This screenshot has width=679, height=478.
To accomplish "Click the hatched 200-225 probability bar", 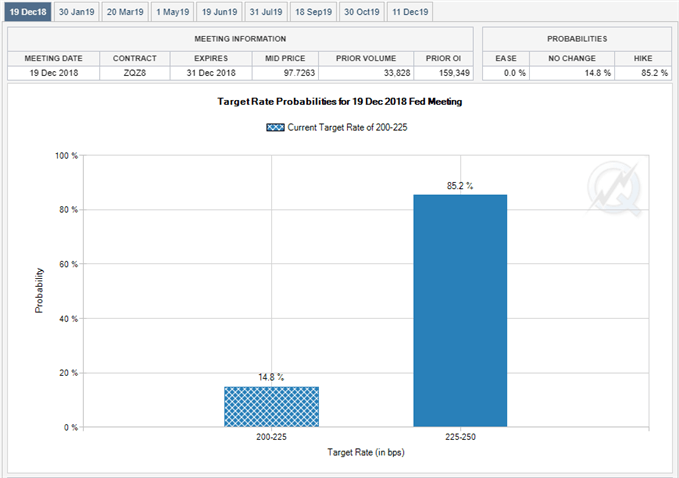I will pos(271,407).
